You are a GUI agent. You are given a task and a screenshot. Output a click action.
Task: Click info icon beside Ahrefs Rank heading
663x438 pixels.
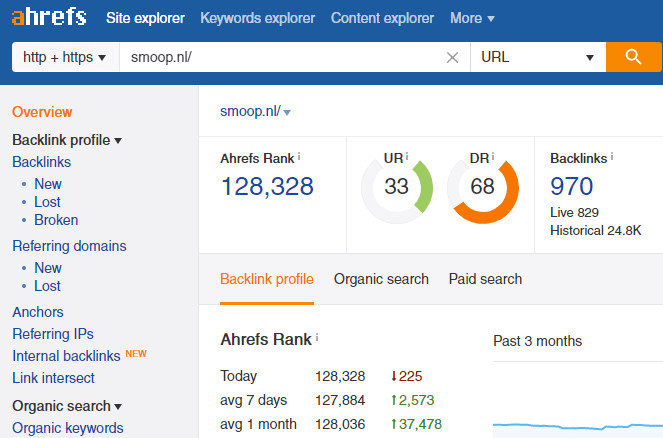click(317, 337)
